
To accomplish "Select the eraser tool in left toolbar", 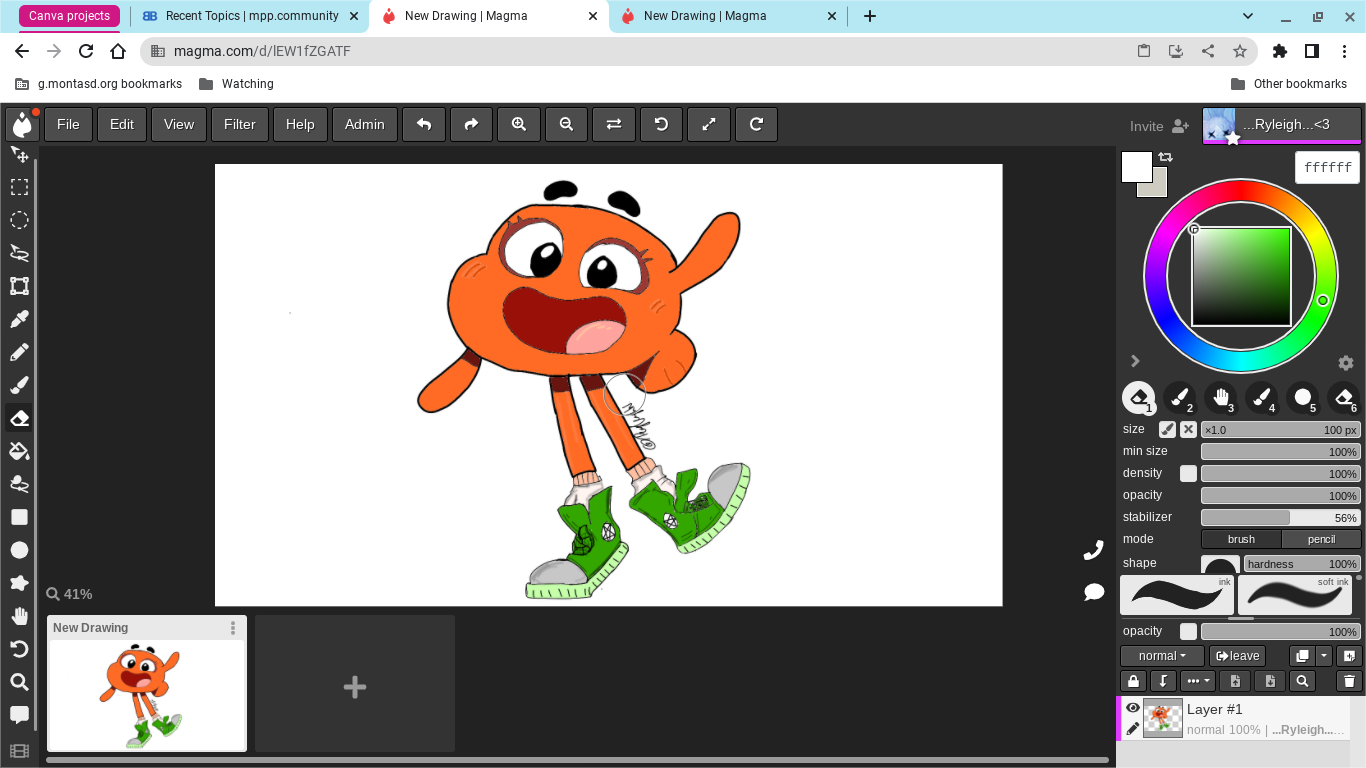I will (x=19, y=418).
